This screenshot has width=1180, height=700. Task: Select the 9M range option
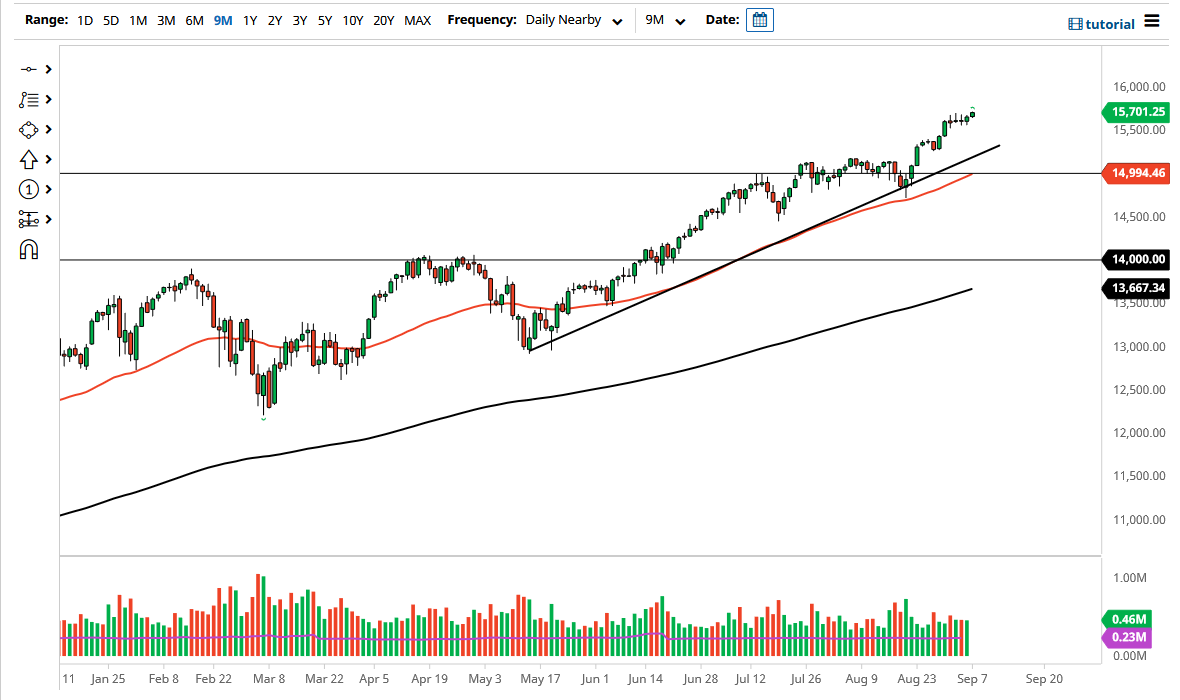(x=223, y=19)
